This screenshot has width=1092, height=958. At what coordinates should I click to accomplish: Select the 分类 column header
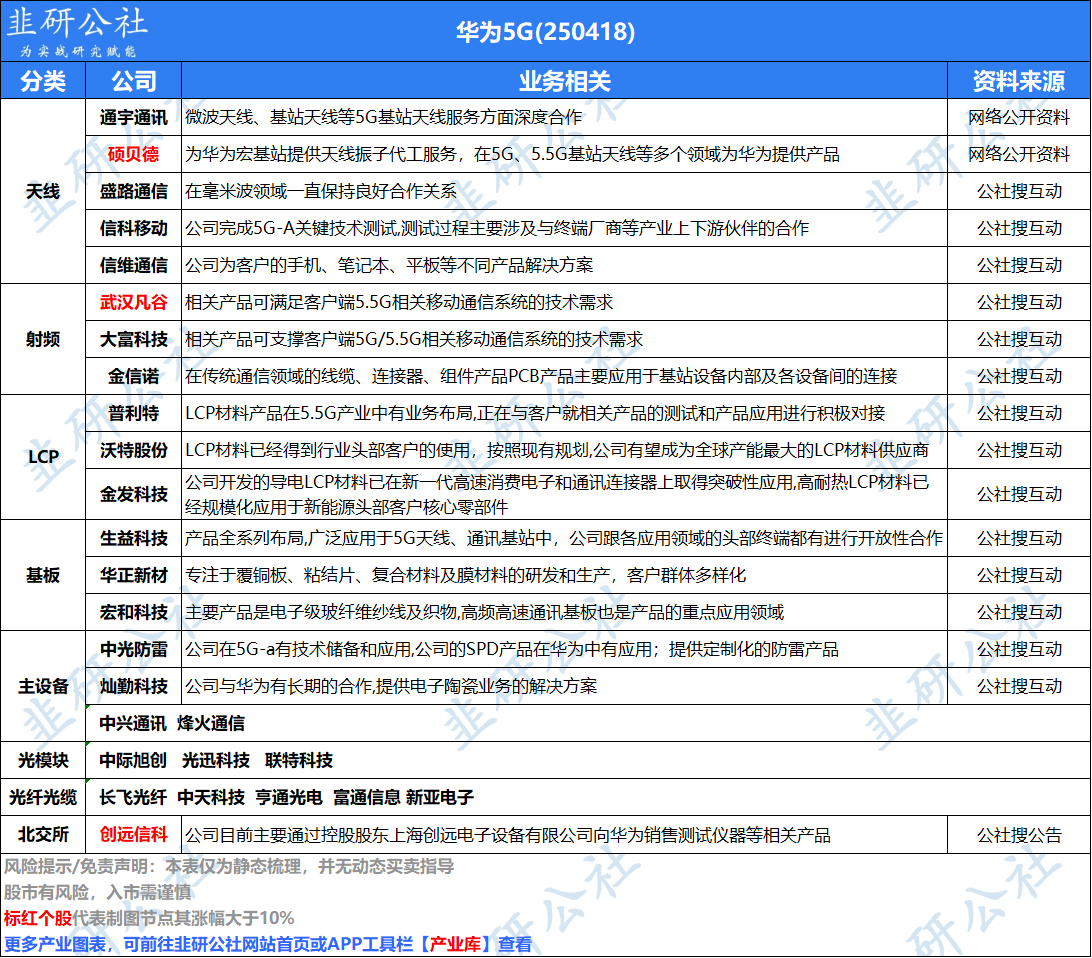pyautogui.click(x=43, y=81)
